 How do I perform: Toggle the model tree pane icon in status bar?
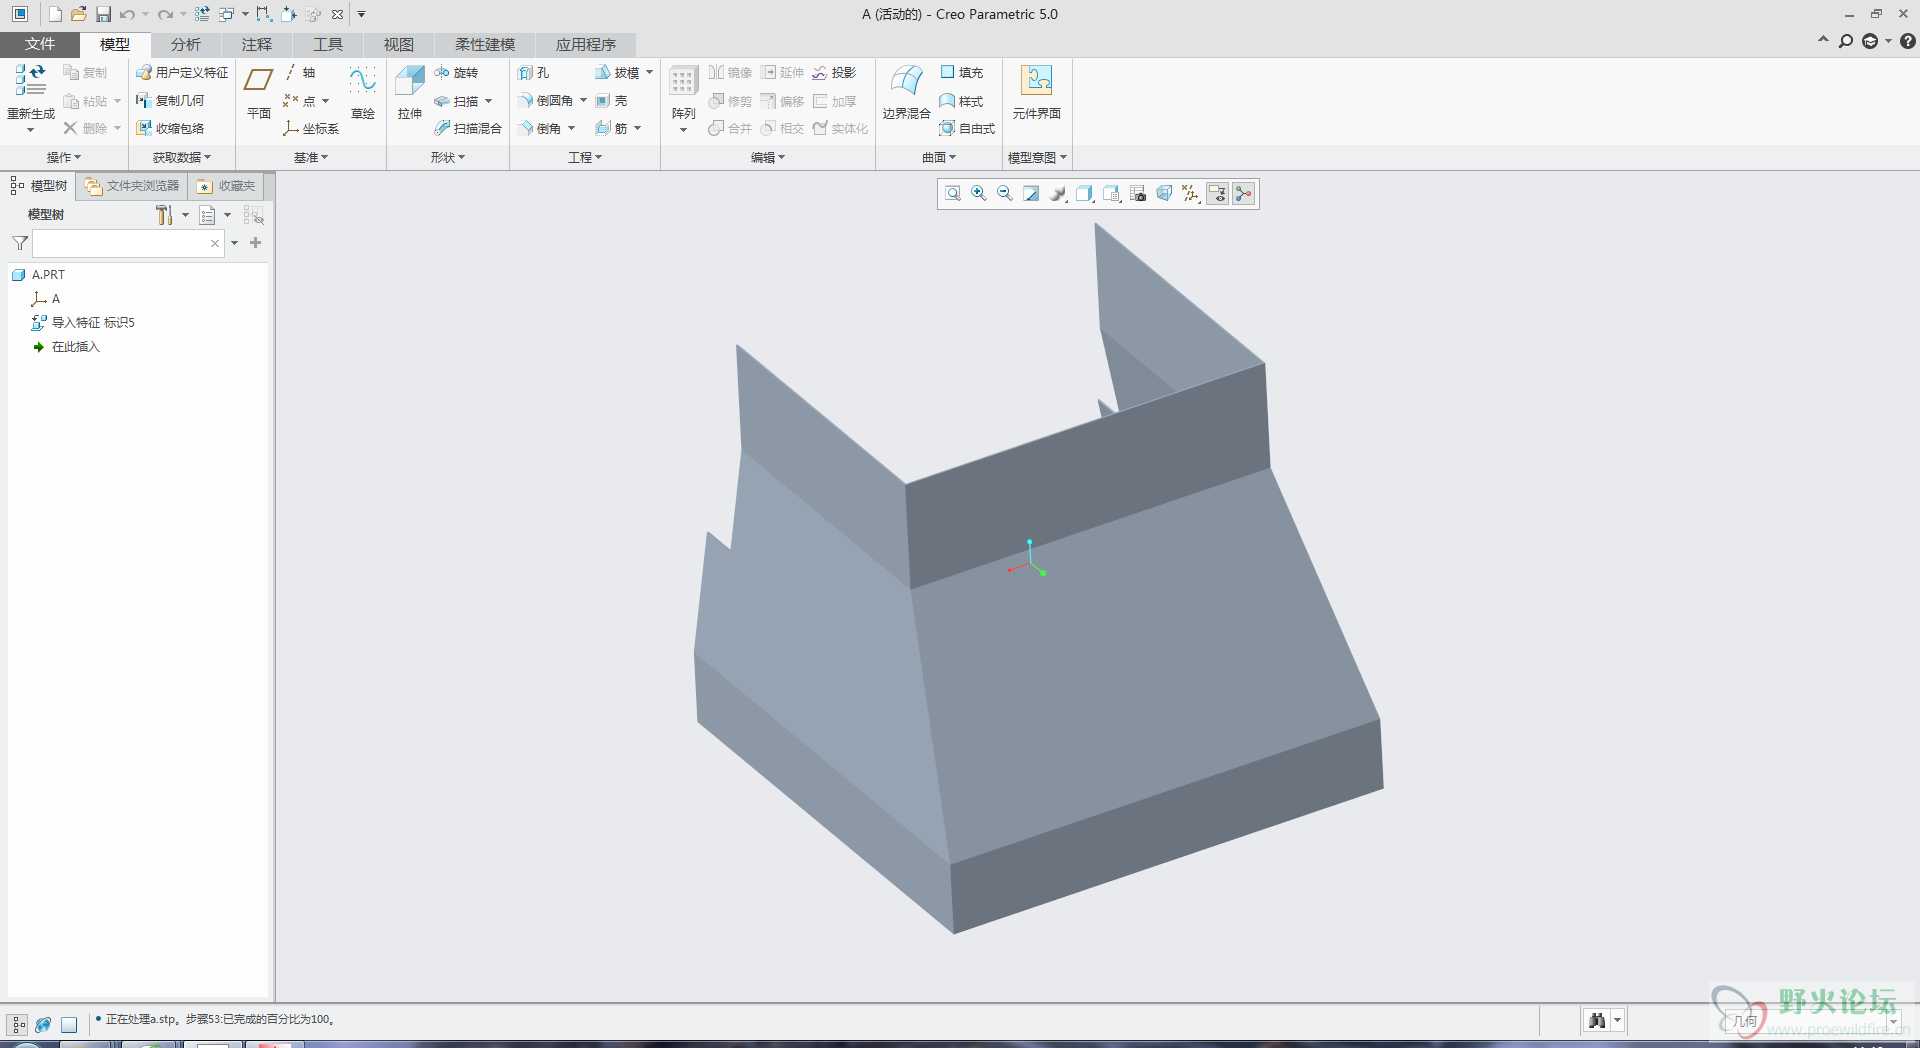[x=18, y=1024]
